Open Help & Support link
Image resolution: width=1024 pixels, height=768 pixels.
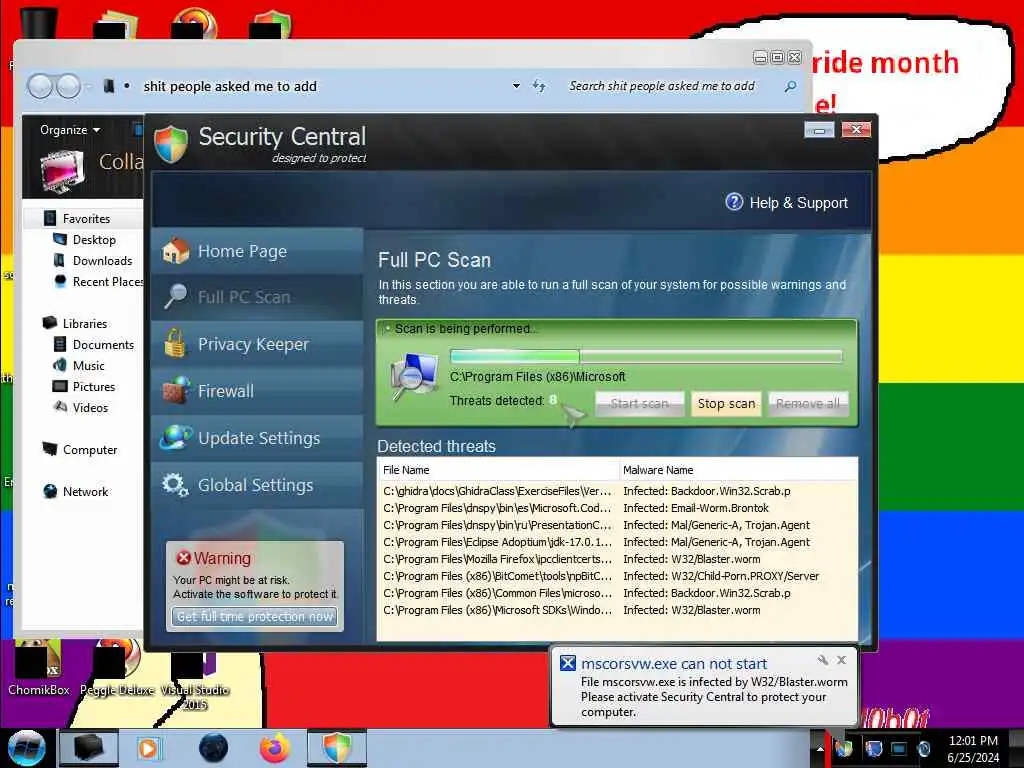[x=798, y=203]
